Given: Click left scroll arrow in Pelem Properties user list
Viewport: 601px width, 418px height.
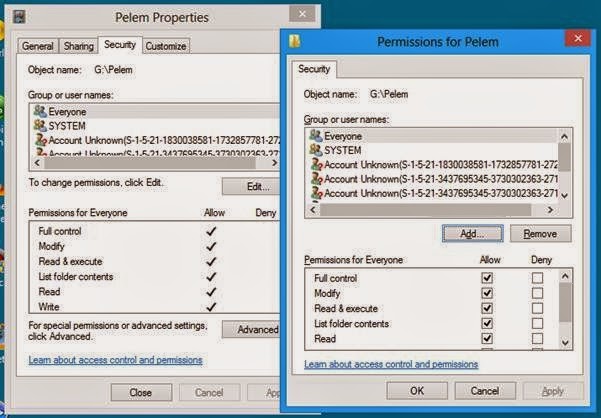Looking at the screenshot, I should coord(37,163).
